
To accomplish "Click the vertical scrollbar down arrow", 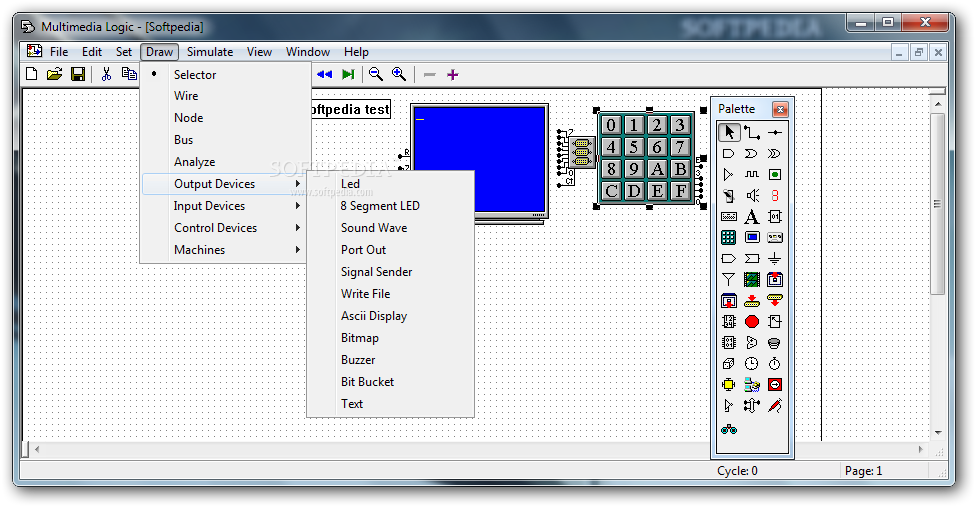I will click(x=937, y=432).
